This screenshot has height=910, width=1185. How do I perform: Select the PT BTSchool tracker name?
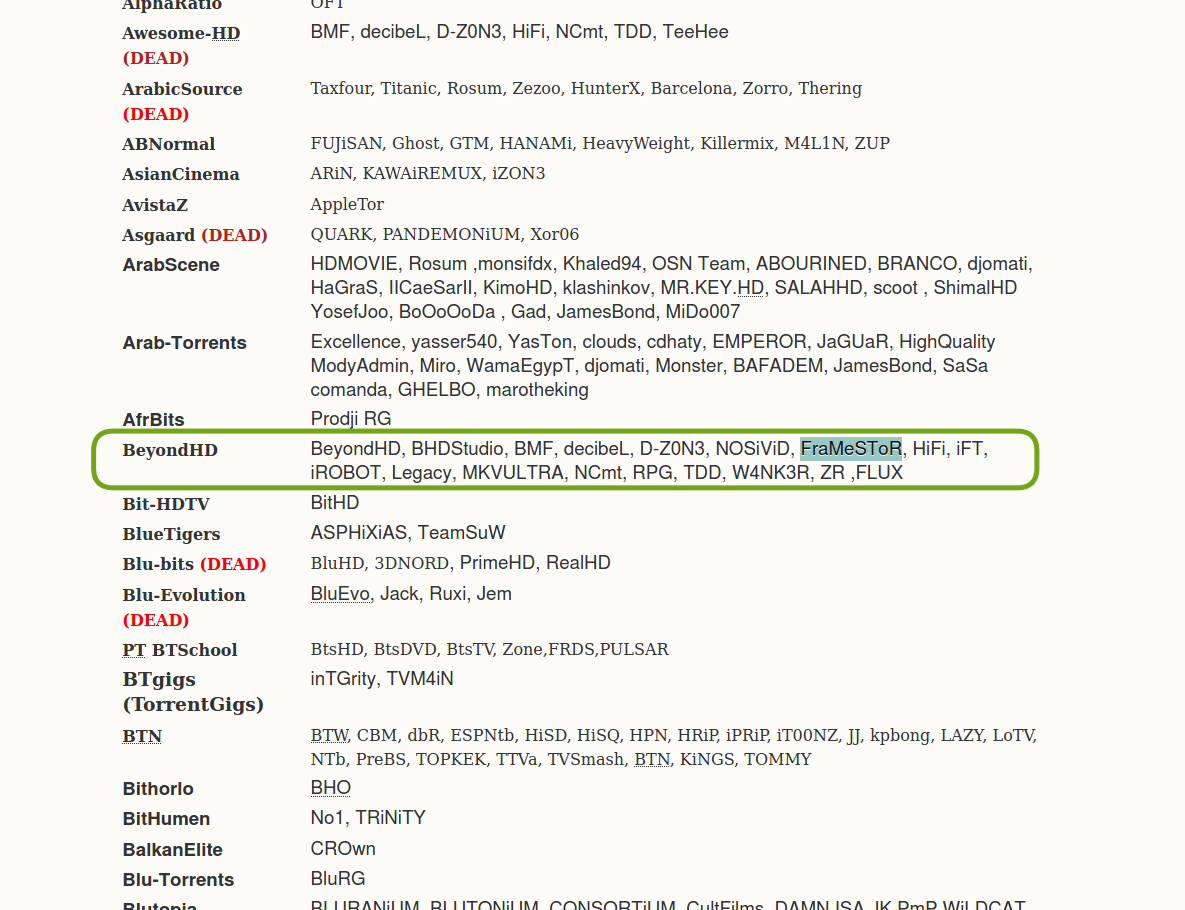click(180, 650)
